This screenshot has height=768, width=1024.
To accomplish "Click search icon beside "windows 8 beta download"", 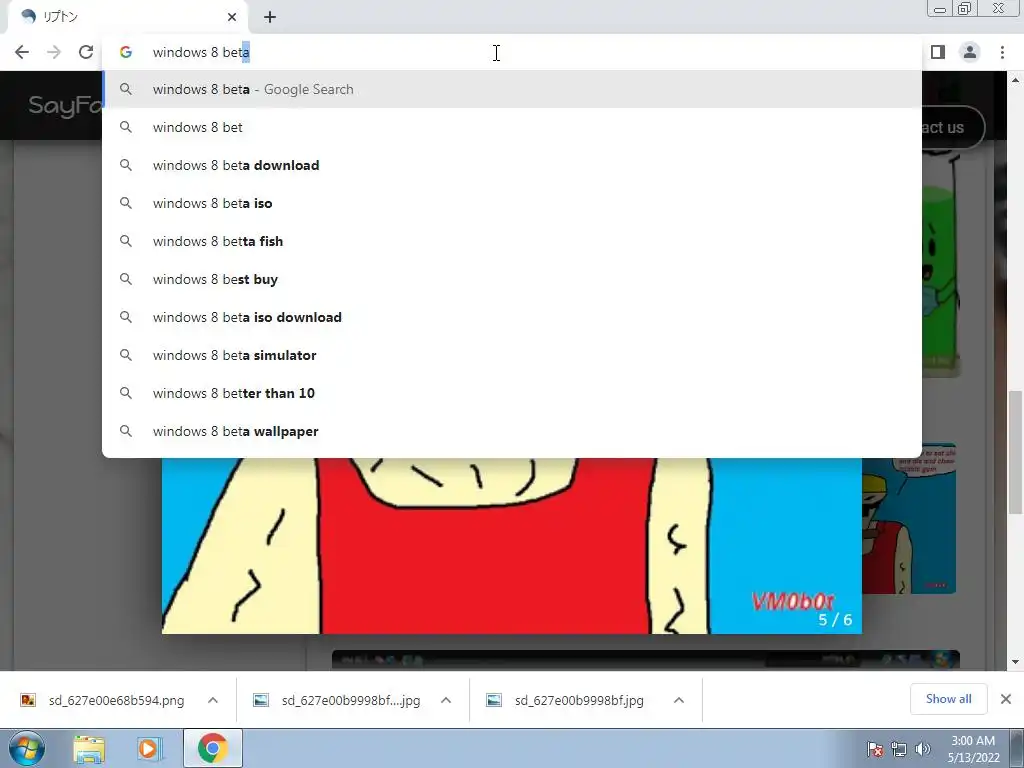I will pyautogui.click(x=125, y=165).
